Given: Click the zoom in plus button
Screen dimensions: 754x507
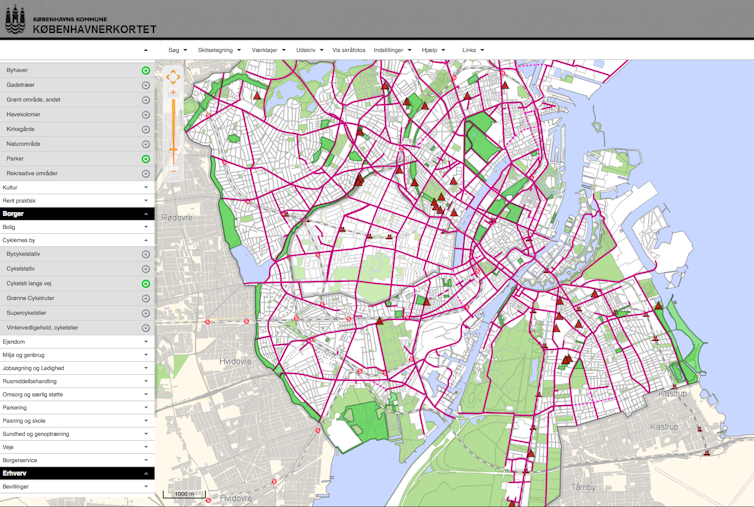Looking at the screenshot, I should pyautogui.click(x=173, y=93).
